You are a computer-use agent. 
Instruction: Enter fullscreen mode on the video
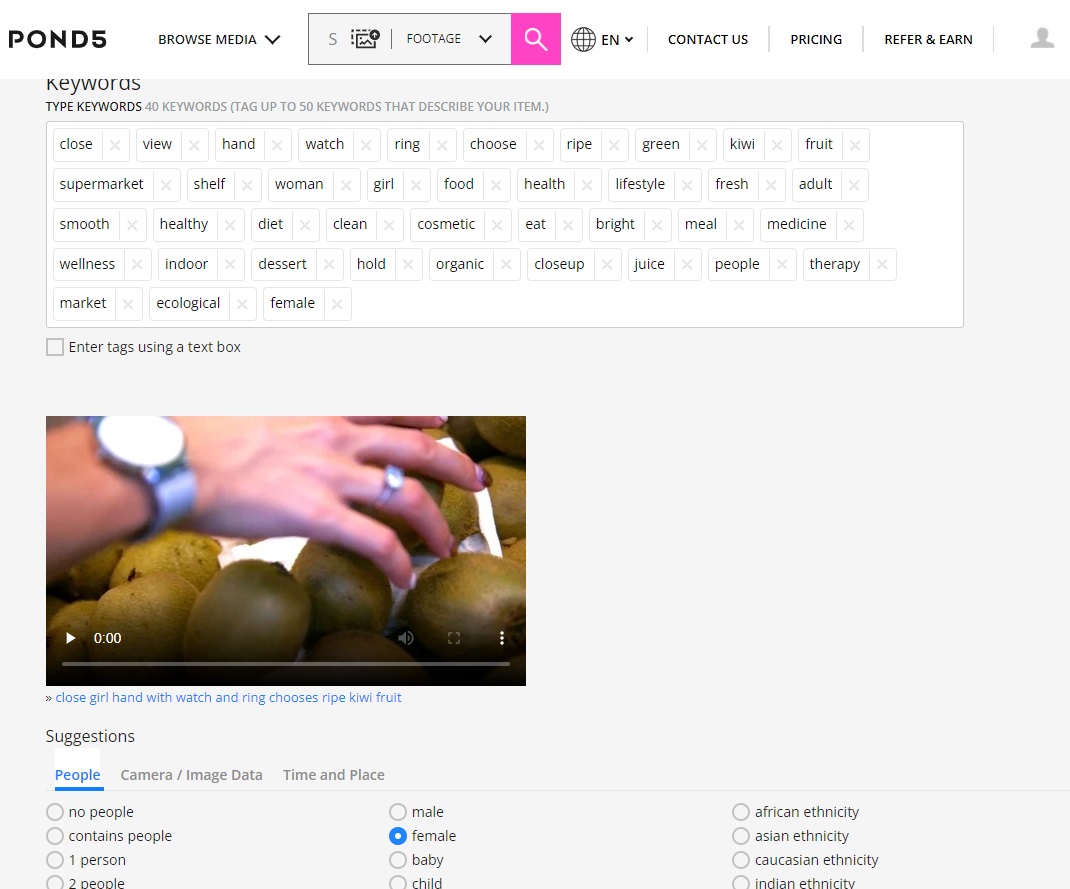(453, 638)
